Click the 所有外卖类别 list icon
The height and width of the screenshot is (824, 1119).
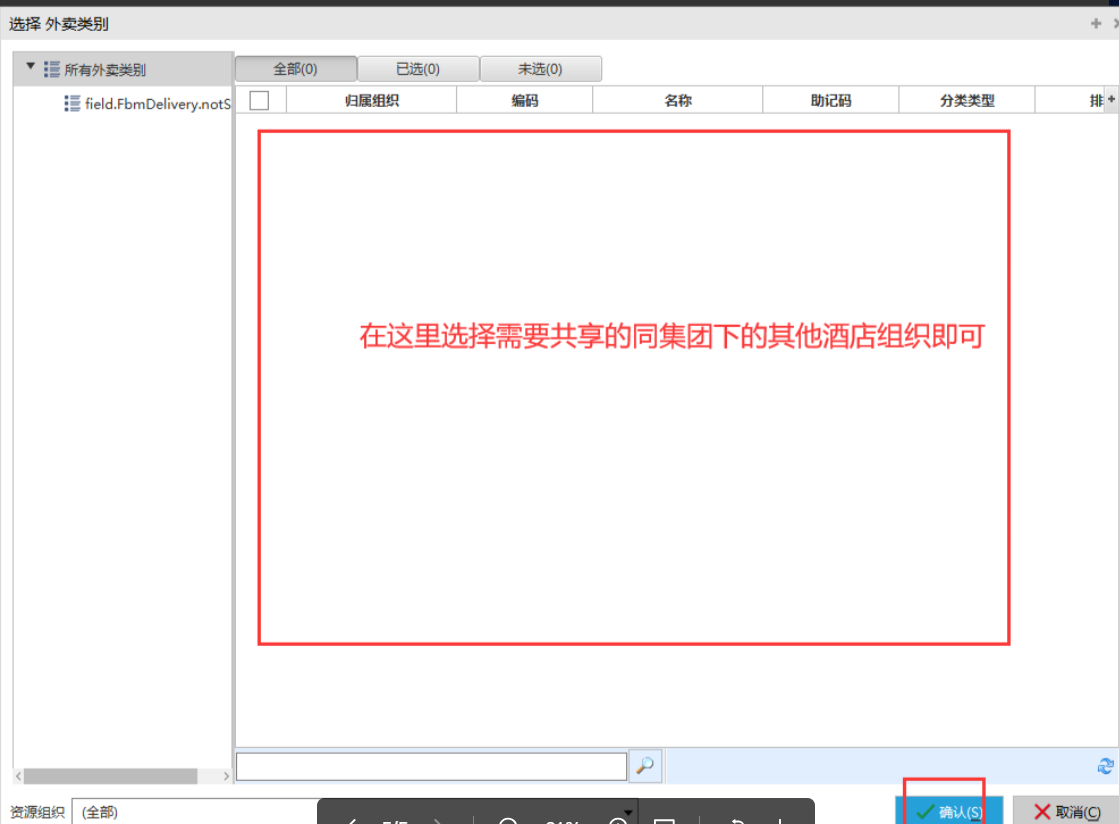(52, 69)
